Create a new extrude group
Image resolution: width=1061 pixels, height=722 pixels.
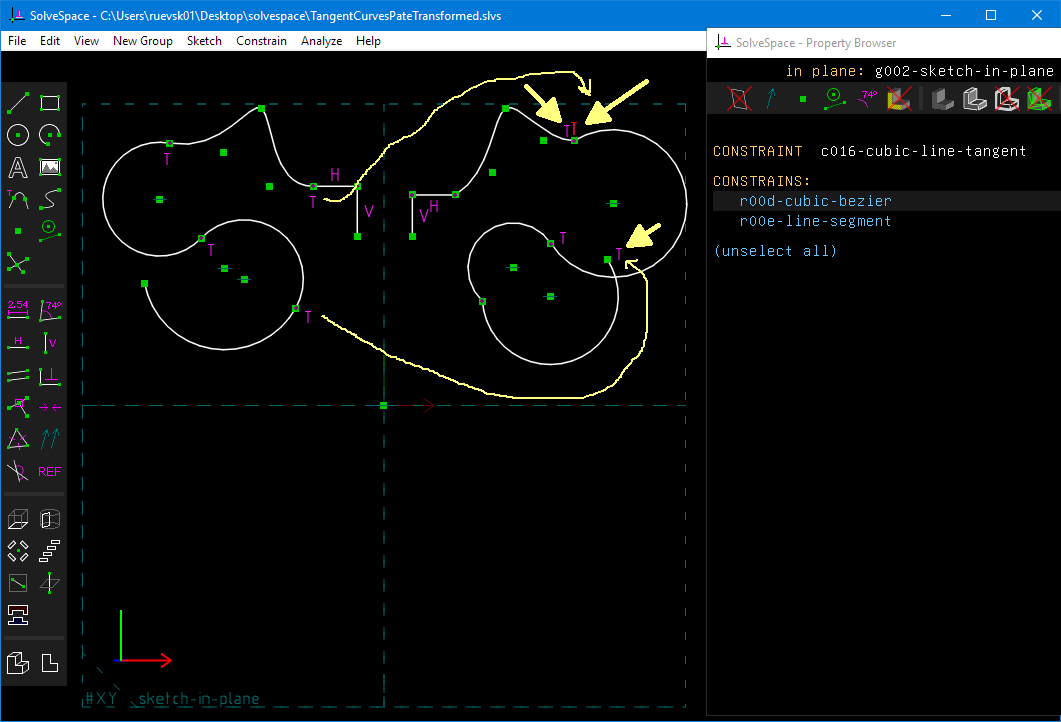(x=18, y=519)
